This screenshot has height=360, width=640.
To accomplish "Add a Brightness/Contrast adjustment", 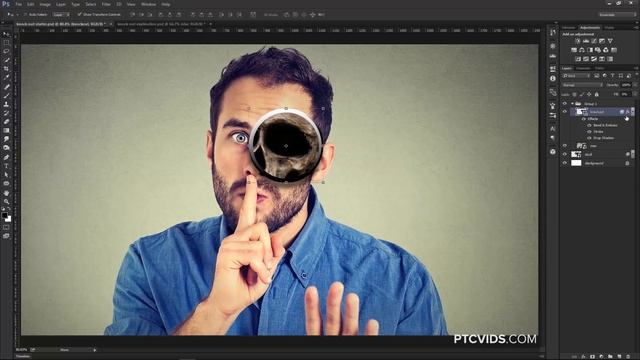I will pos(578,41).
